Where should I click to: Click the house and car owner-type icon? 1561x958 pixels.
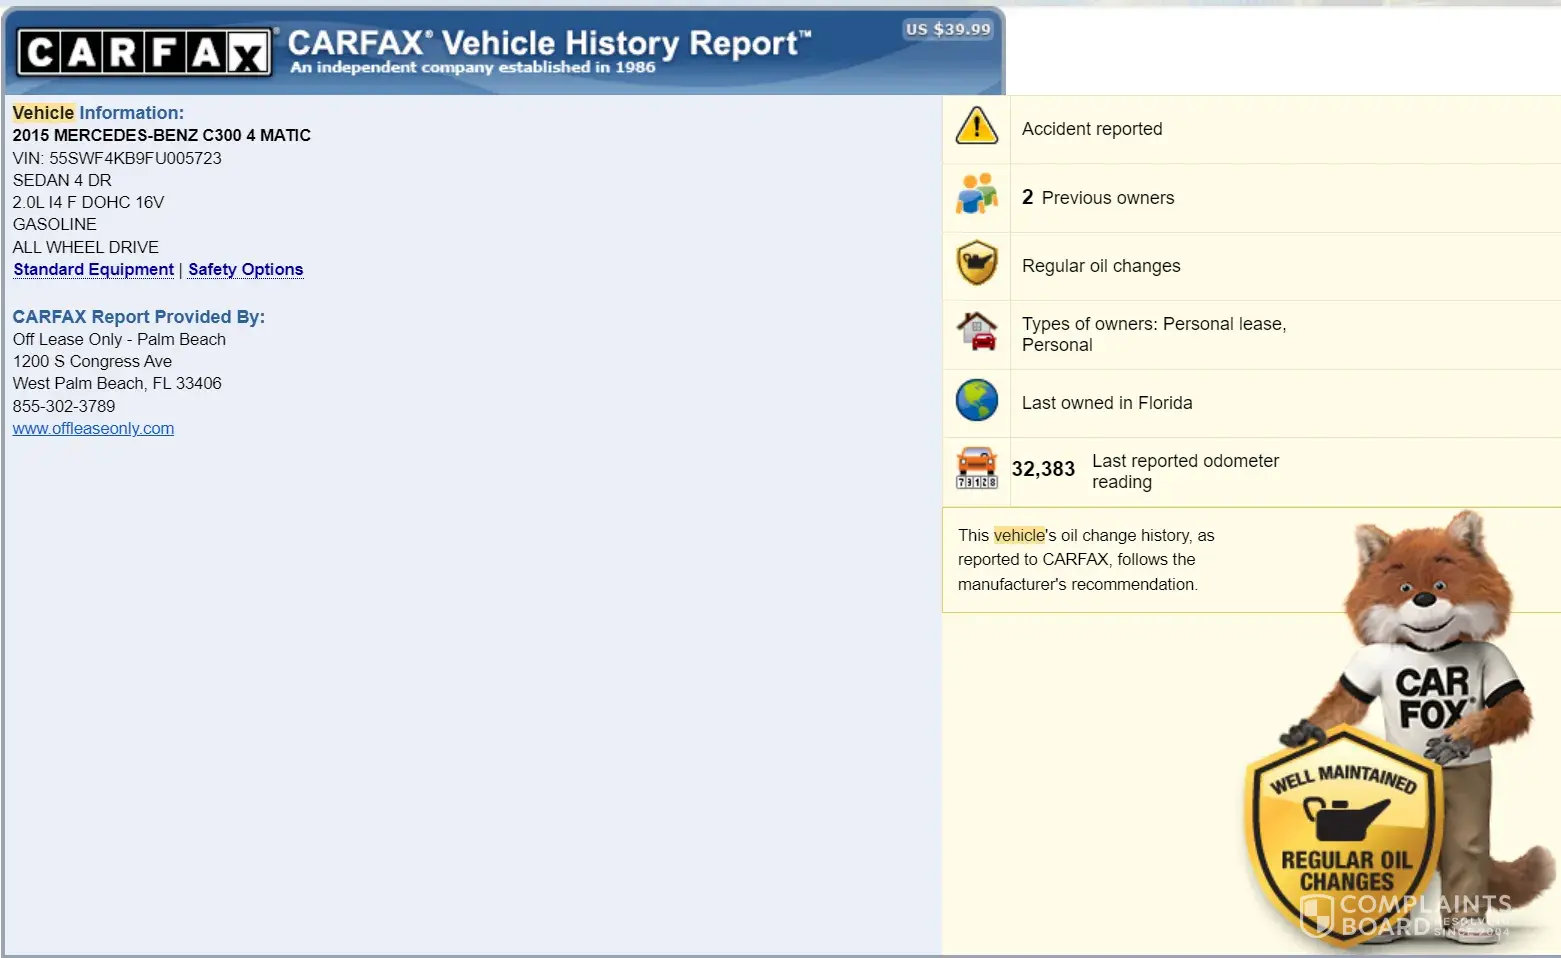pyautogui.click(x=976, y=331)
